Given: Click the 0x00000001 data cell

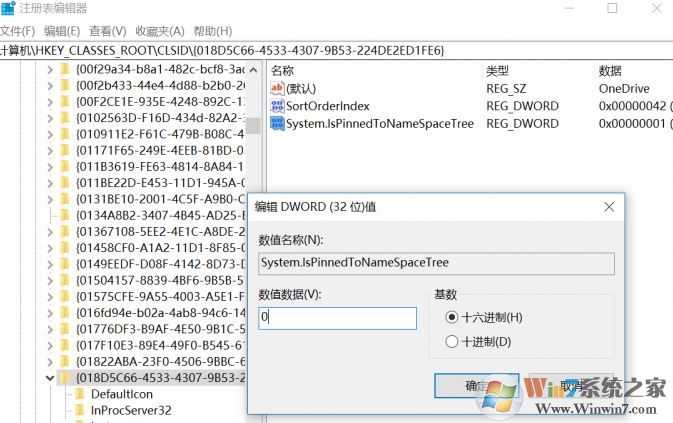Looking at the screenshot, I should [x=635, y=124].
